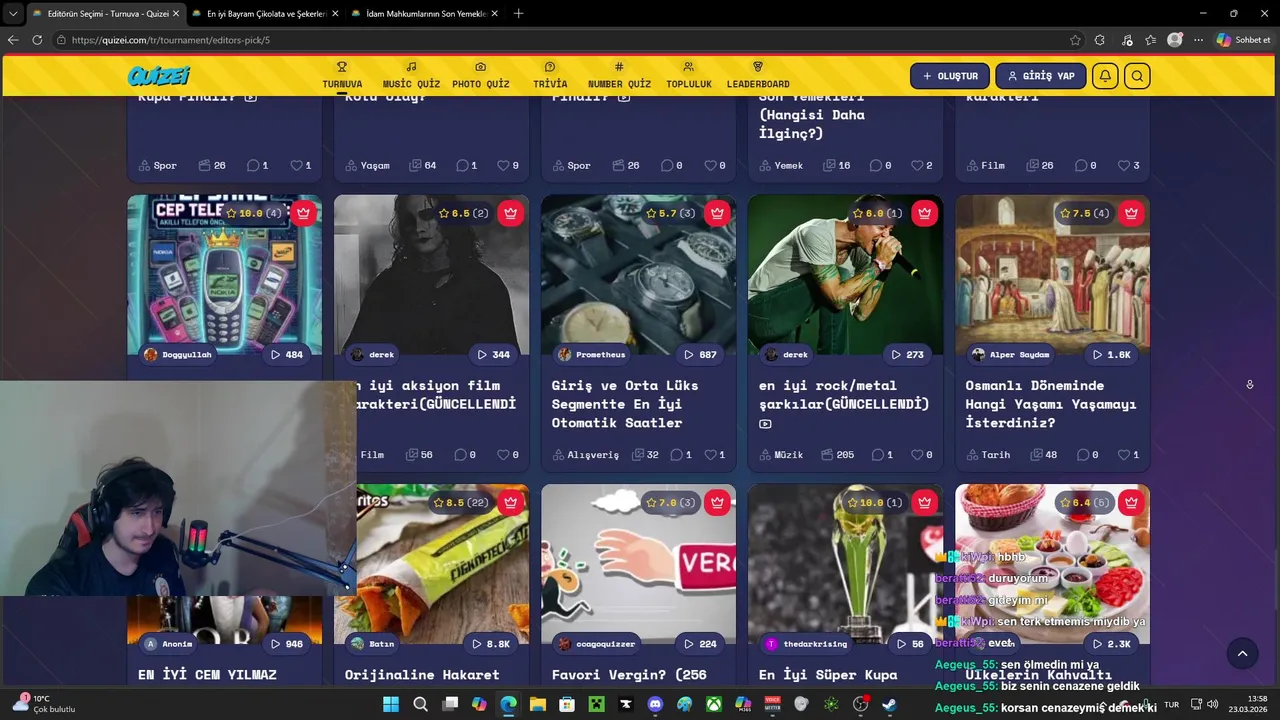The width and height of the screenshot is (1280, 720).
Task: Open Giriş ve Orta Lüks Segmentte title
Action: (625, 404)
